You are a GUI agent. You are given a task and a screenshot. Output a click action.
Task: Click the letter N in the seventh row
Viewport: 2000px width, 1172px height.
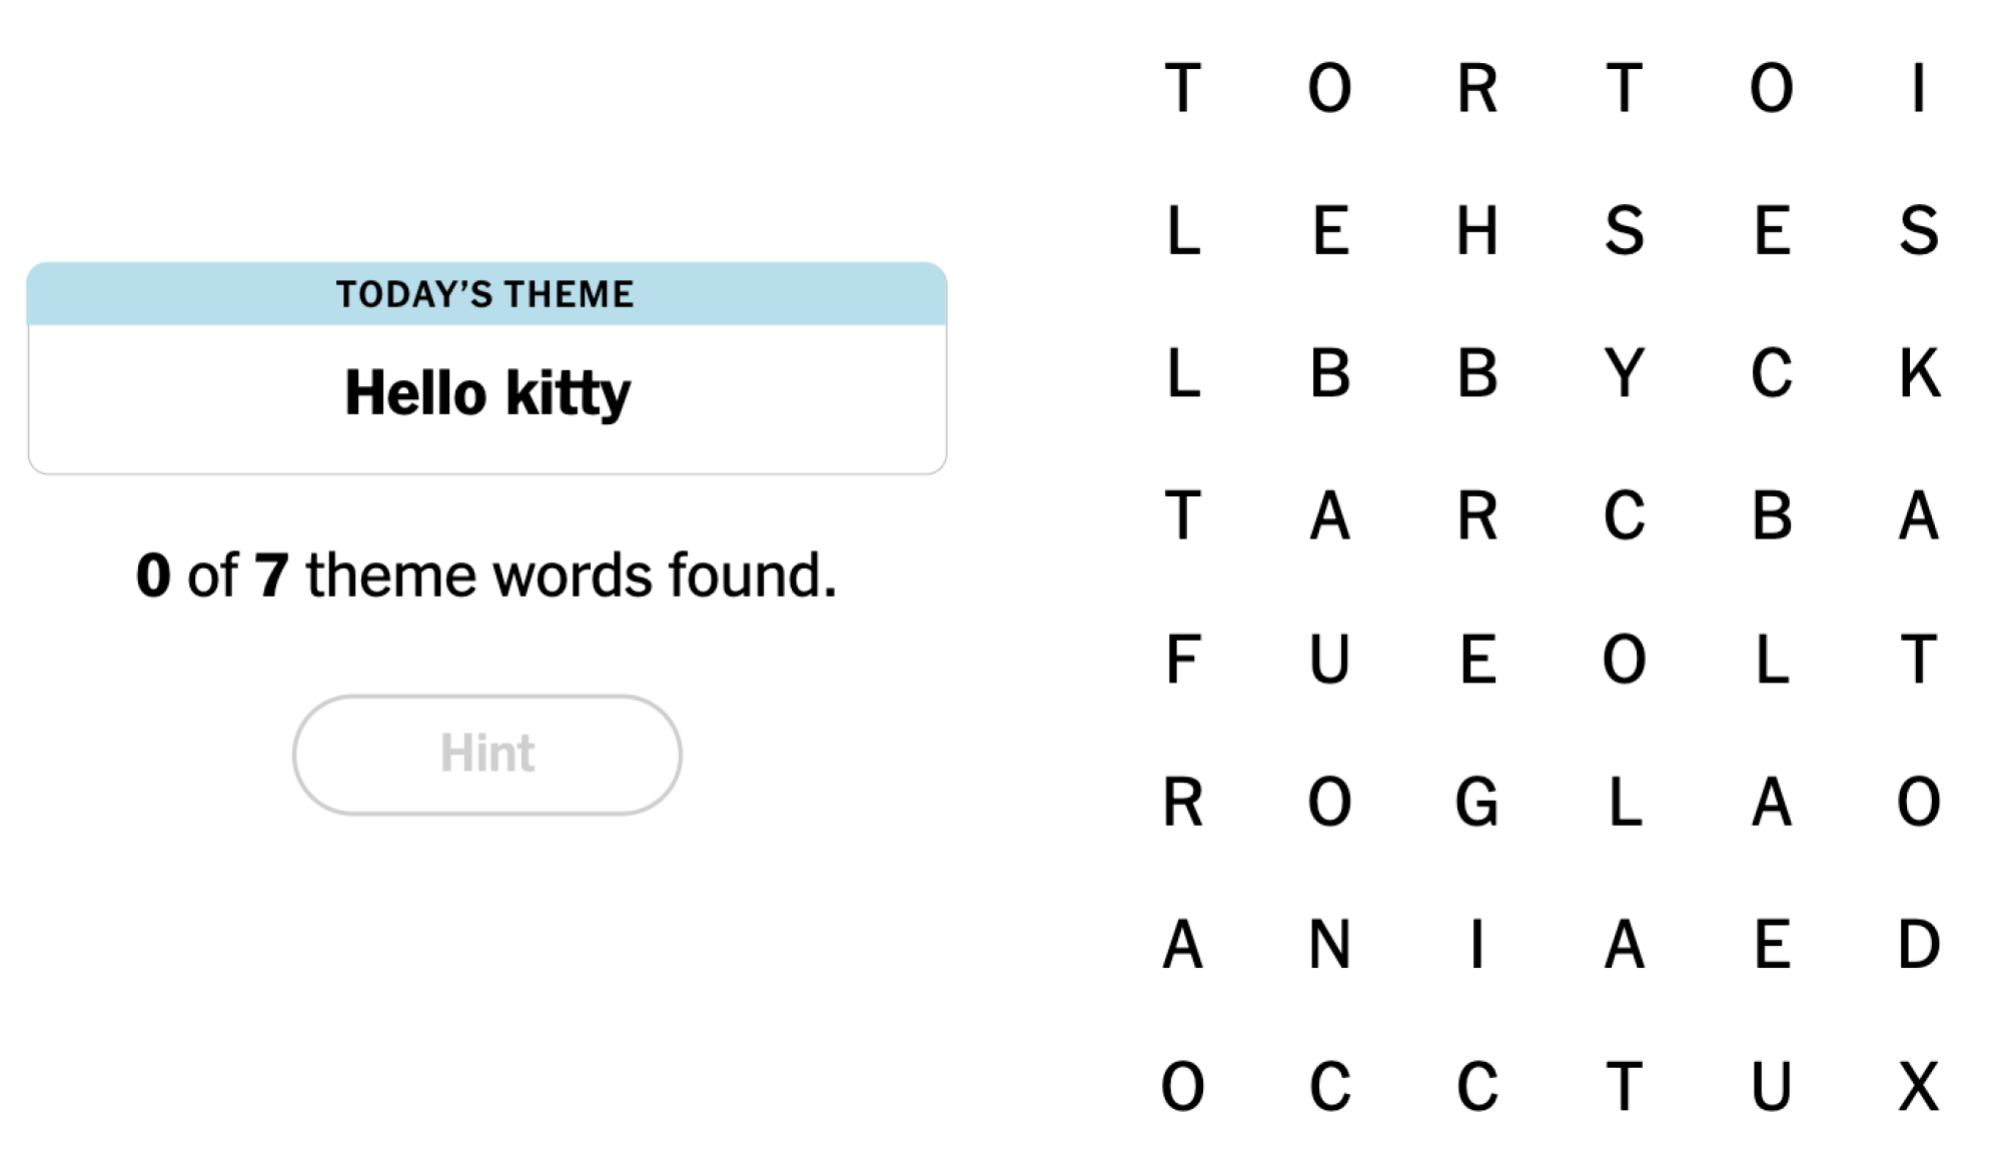coord(1330,942)
